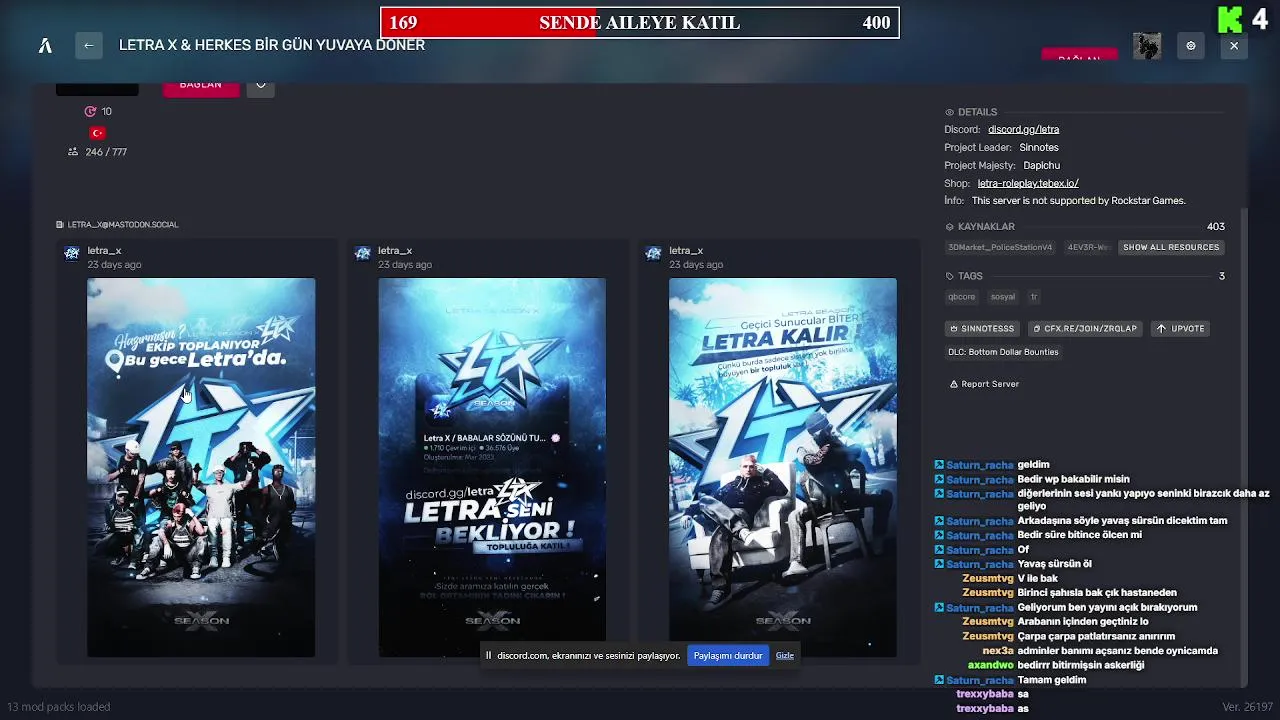Click the badge before Saturn_racha geldim
The width and height of the screenshot is (1280, 720).
tap(939, 465)
